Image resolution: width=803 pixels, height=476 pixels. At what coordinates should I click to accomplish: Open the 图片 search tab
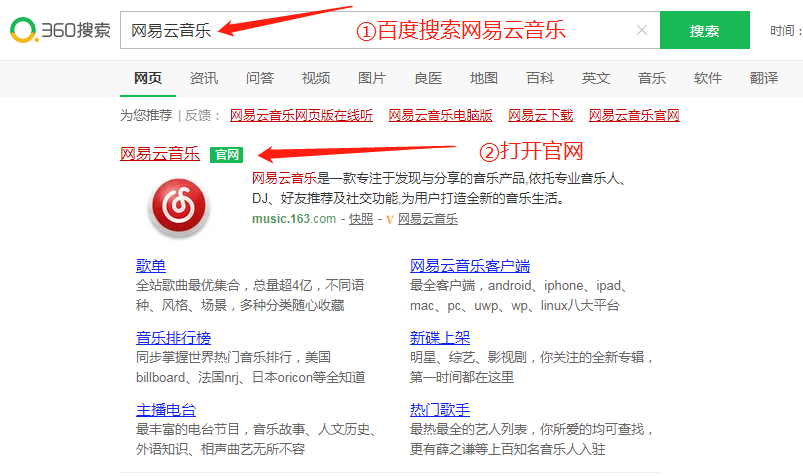tap(372, 78)
